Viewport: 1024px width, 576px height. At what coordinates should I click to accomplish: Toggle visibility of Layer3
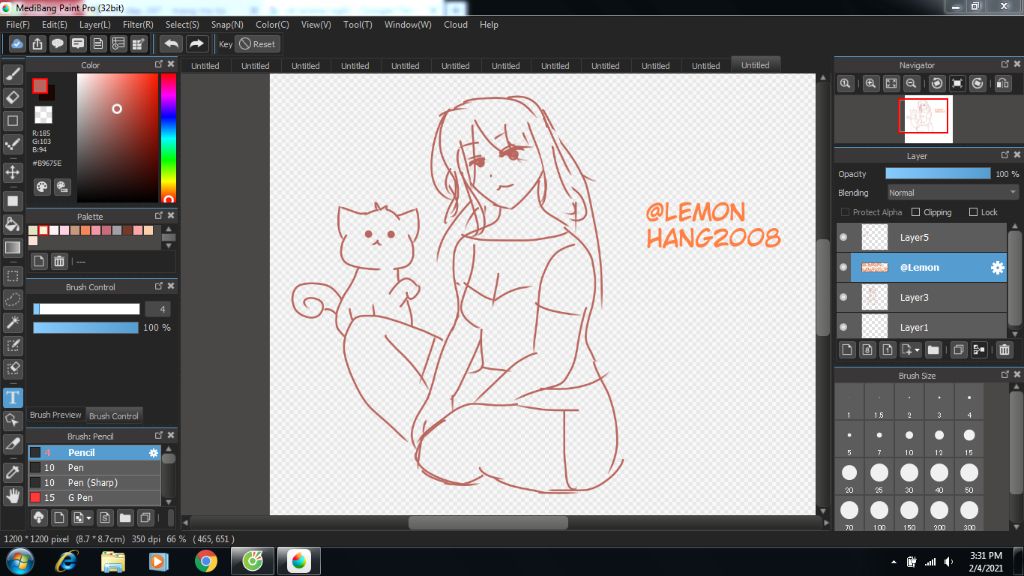click(x=843, y=297)
